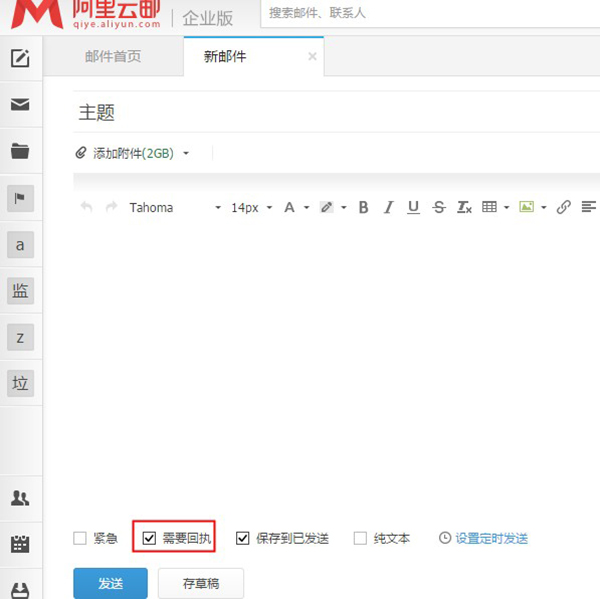Enable the 紧急 urgent checkbox
Screen dimensions: 600x599
coord(80,539)
